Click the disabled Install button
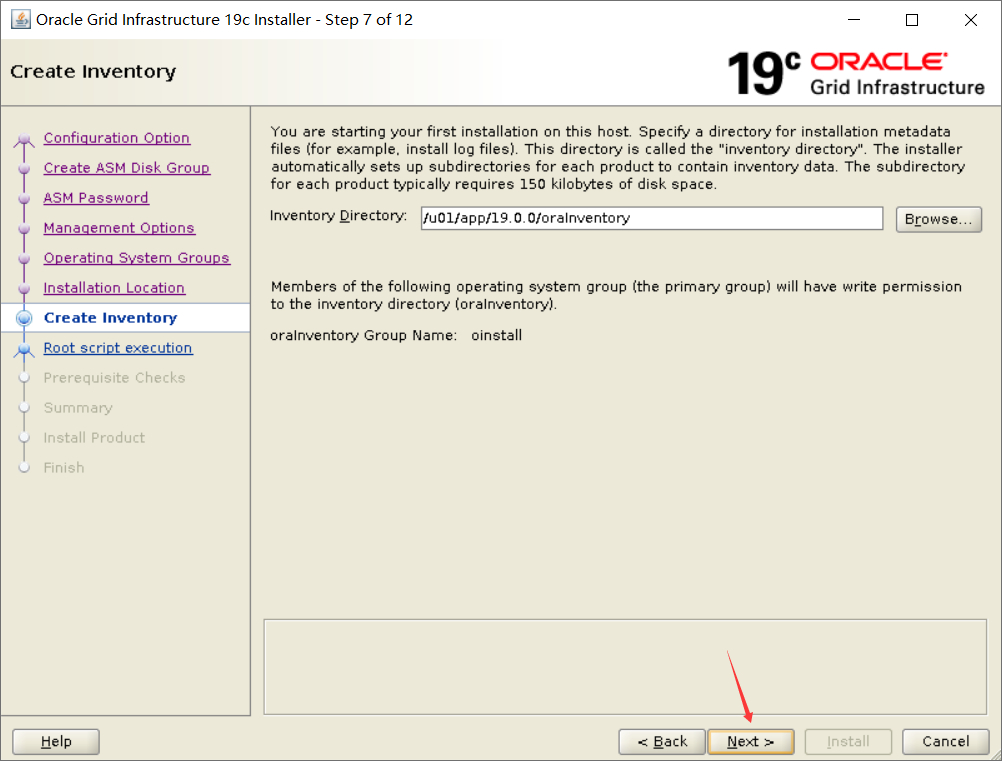The width and height of the screenshot is (1002, 761). point(848,742)
